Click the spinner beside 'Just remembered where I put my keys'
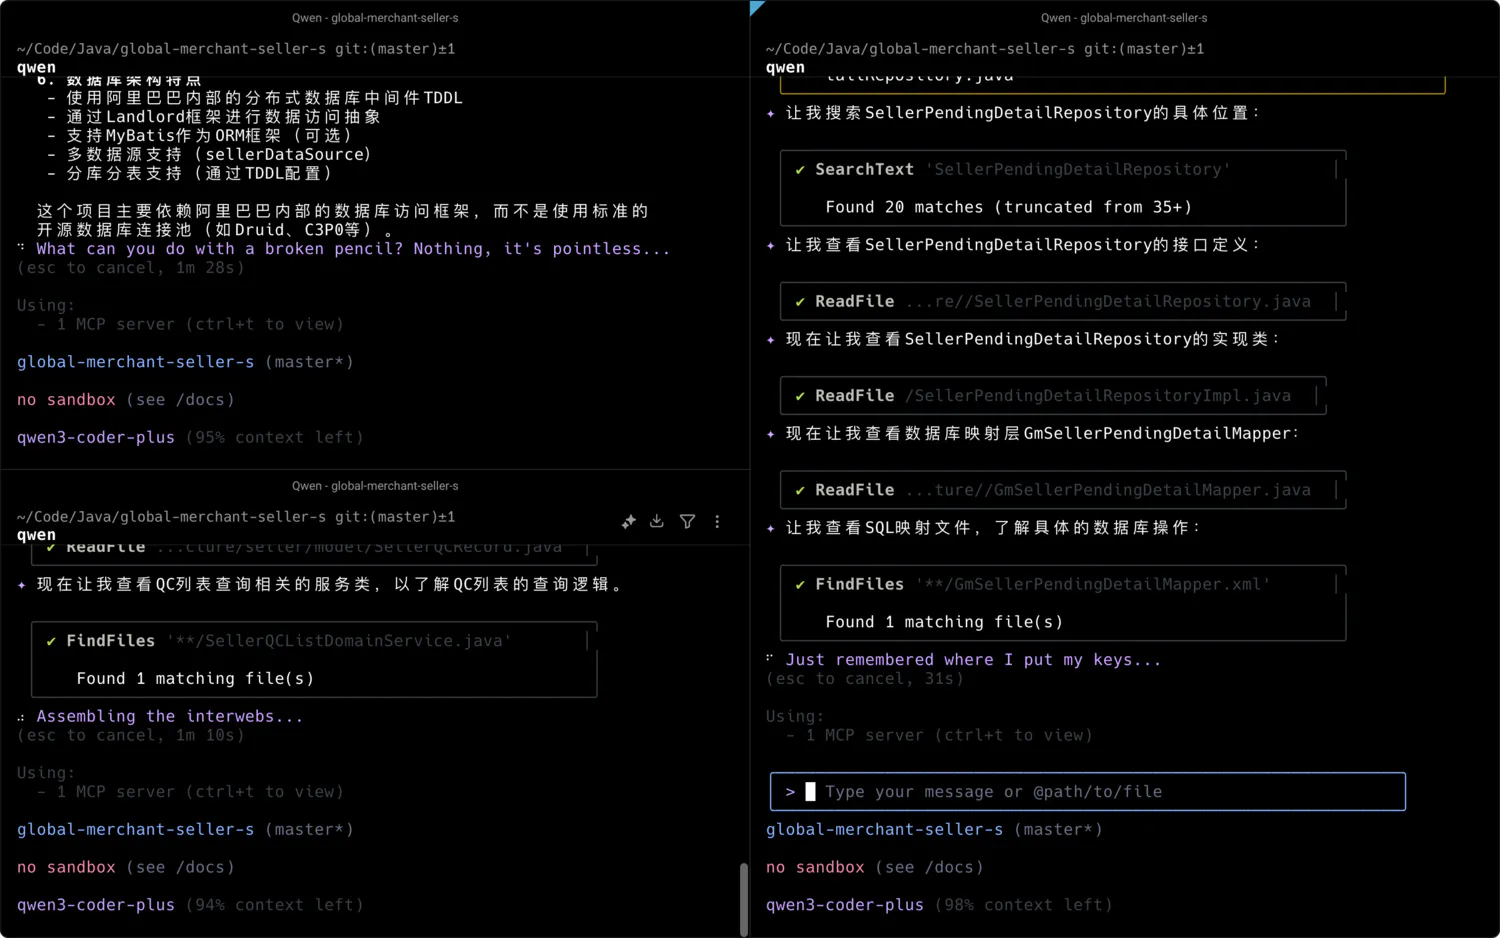This screenshot has width=1500, height=938. pos(770,659)
